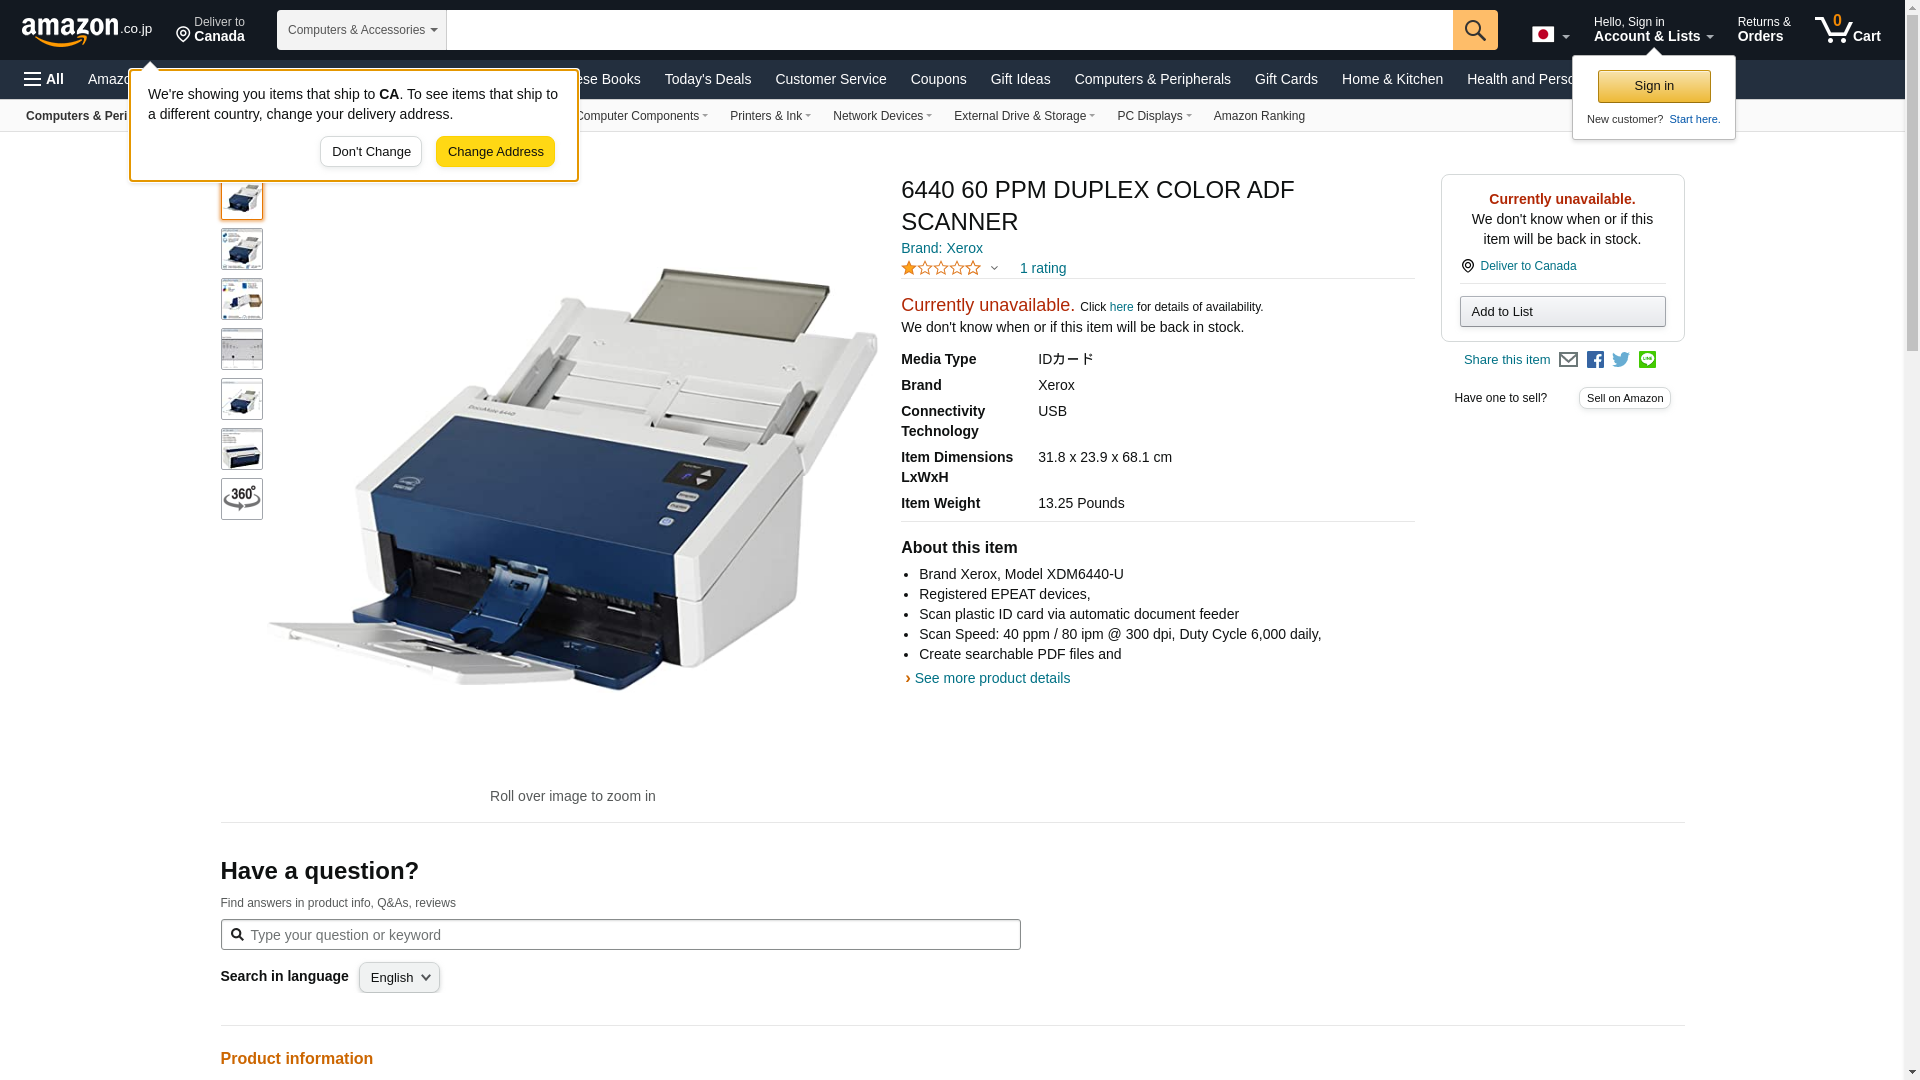The height and width of the screenshot is (1080, 1920).
Task: Expand Computers & Accessories search category dropdown
Action: click(362, 30)
